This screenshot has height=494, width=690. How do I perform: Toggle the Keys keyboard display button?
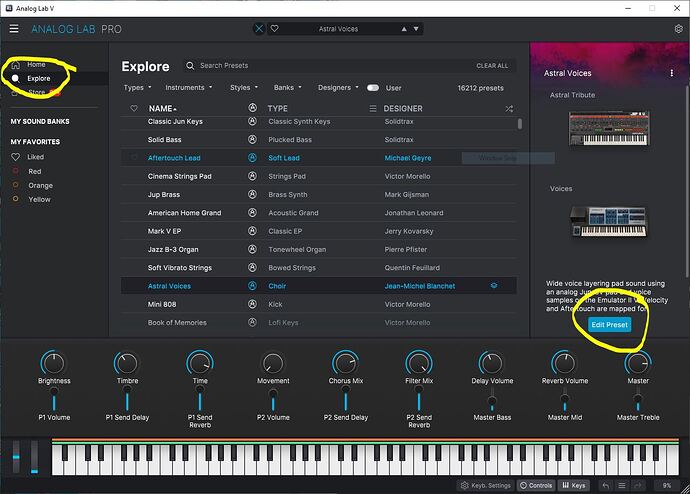(574, 486)
